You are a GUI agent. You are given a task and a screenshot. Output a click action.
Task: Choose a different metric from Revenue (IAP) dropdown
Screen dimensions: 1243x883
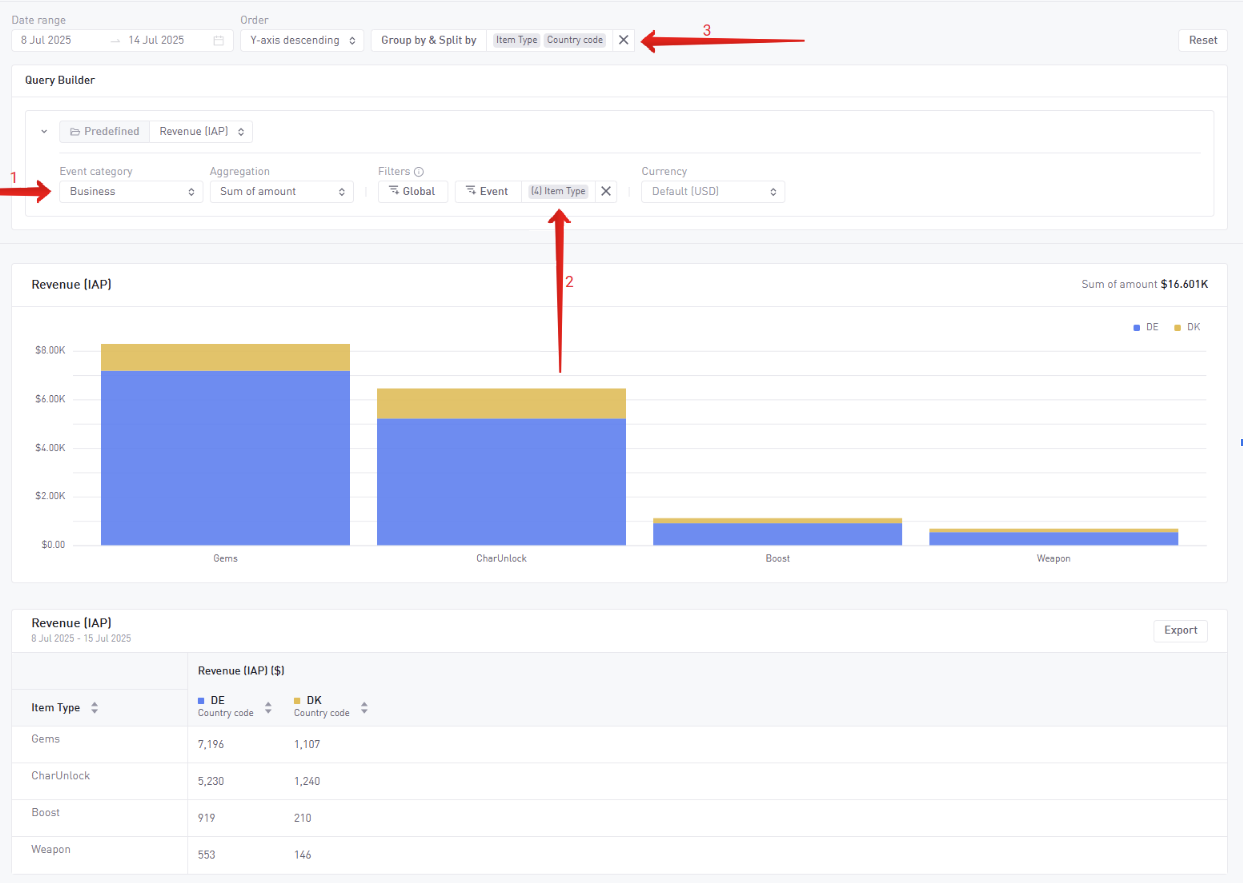[x=201, y=131]
